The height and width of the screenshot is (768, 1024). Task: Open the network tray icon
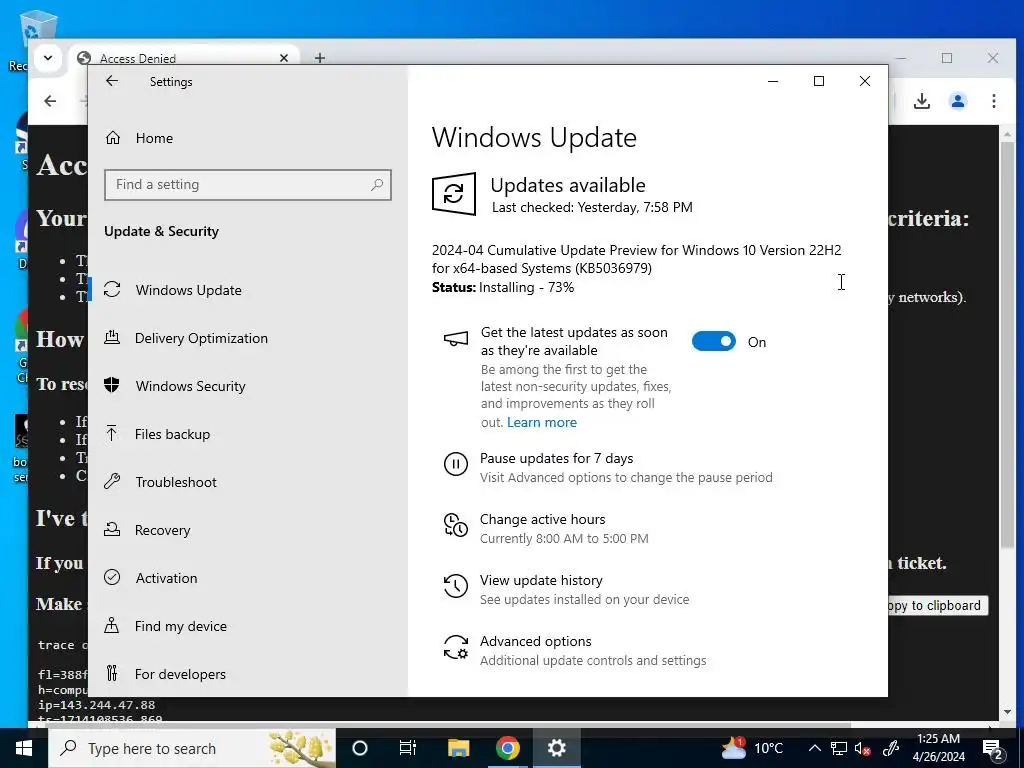[x=839, y=748]
